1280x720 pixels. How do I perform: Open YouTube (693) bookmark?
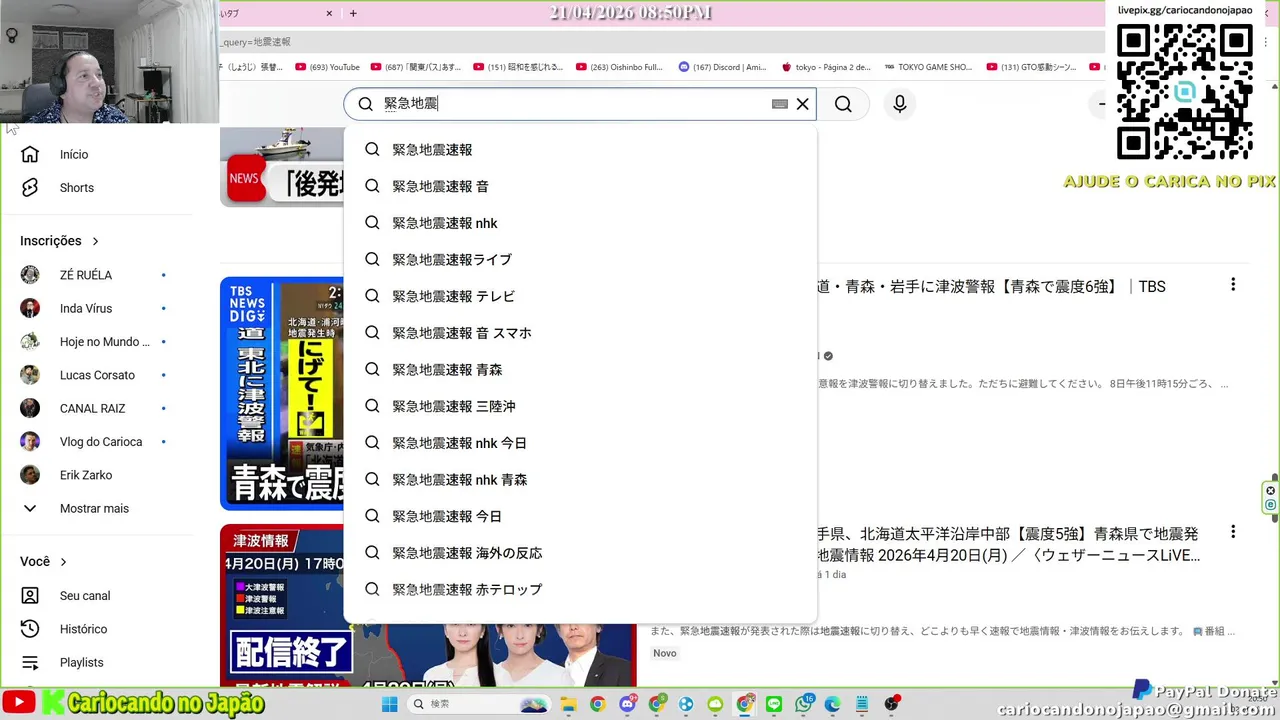327,67
